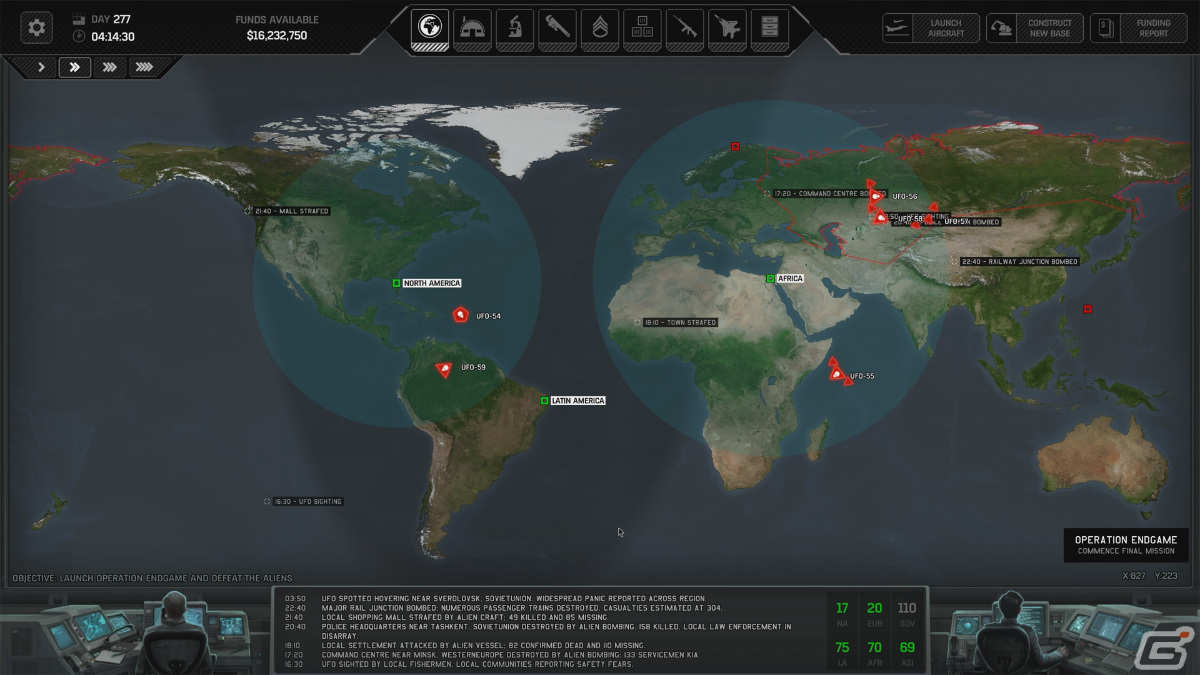Image resolution: width=1200 pixels, height=675 pixels.
Task: Click the SOV funding value 110
Action: 906,609
